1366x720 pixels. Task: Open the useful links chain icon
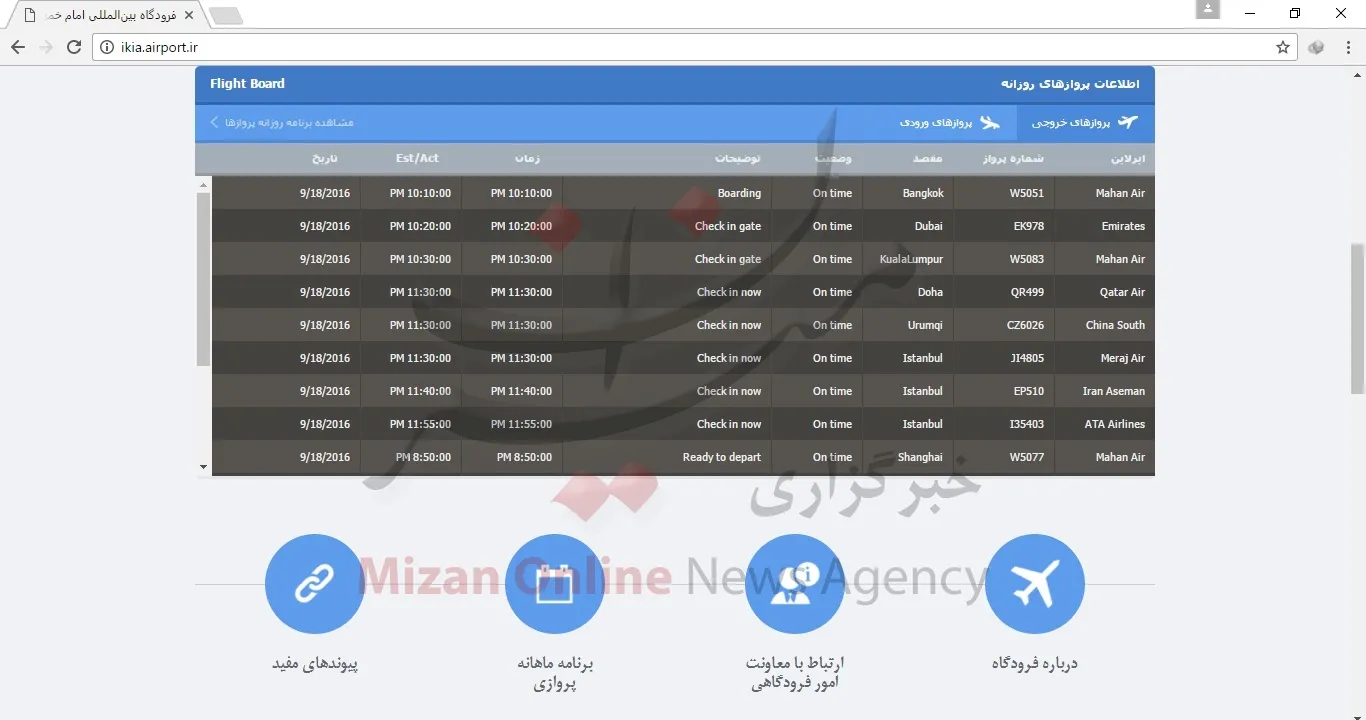(314, 584)
